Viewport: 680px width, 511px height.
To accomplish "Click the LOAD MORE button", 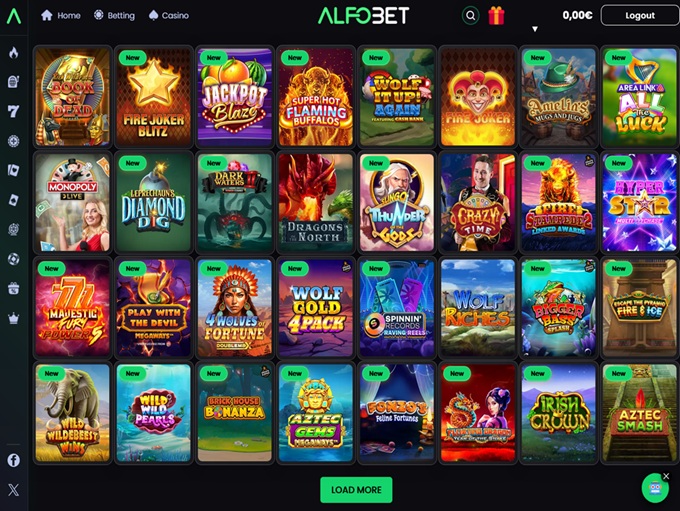I will click(x=356, y=490).
